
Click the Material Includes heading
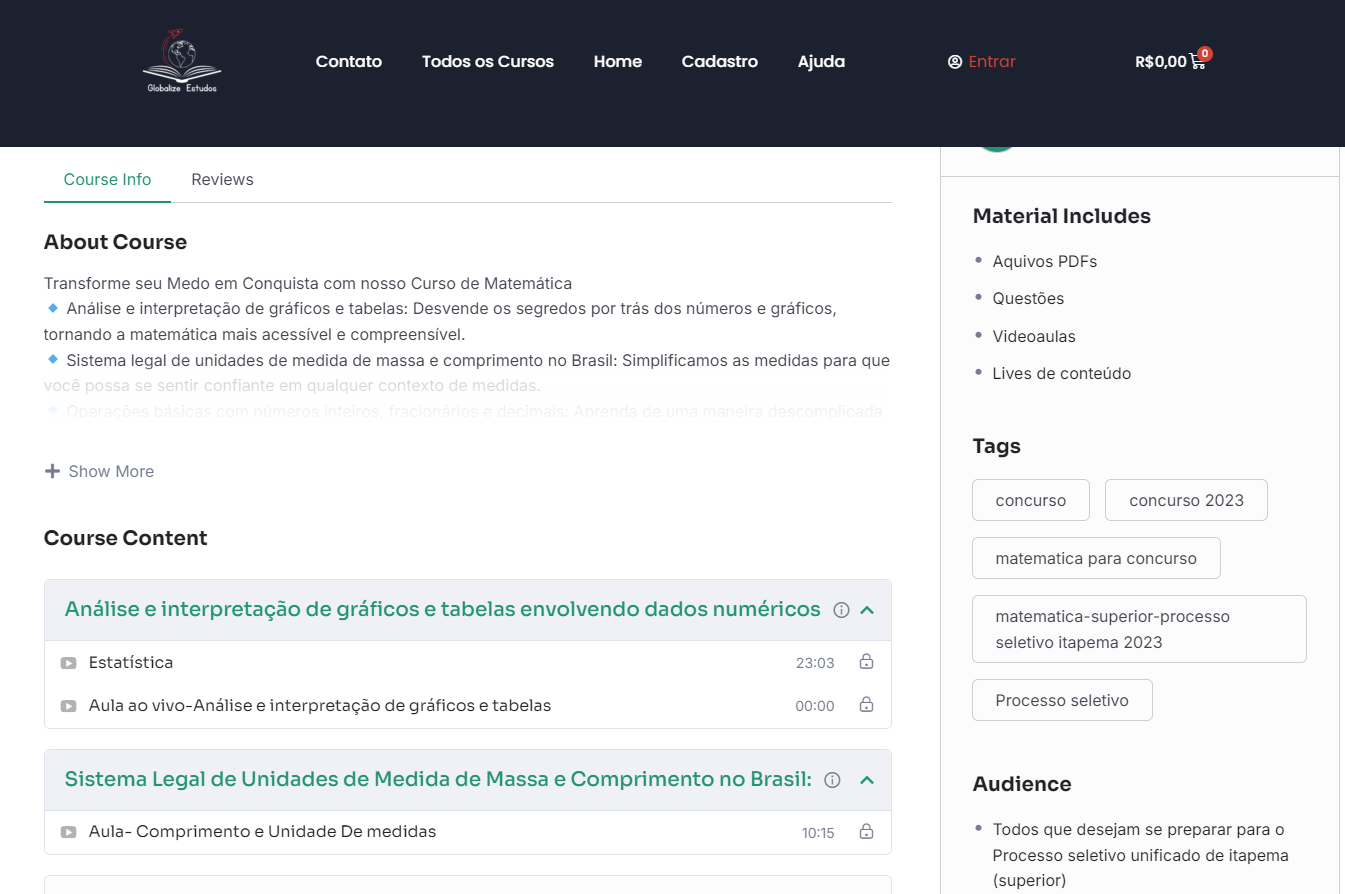click(x=1062, y=216)
